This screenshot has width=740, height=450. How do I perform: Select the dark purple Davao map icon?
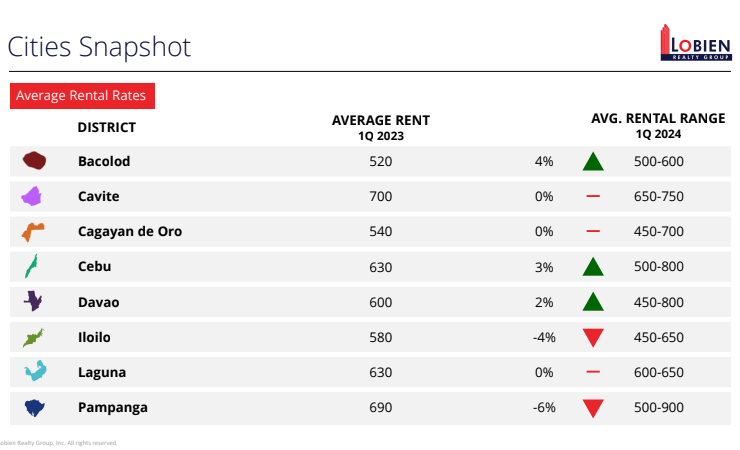(33, 302)
